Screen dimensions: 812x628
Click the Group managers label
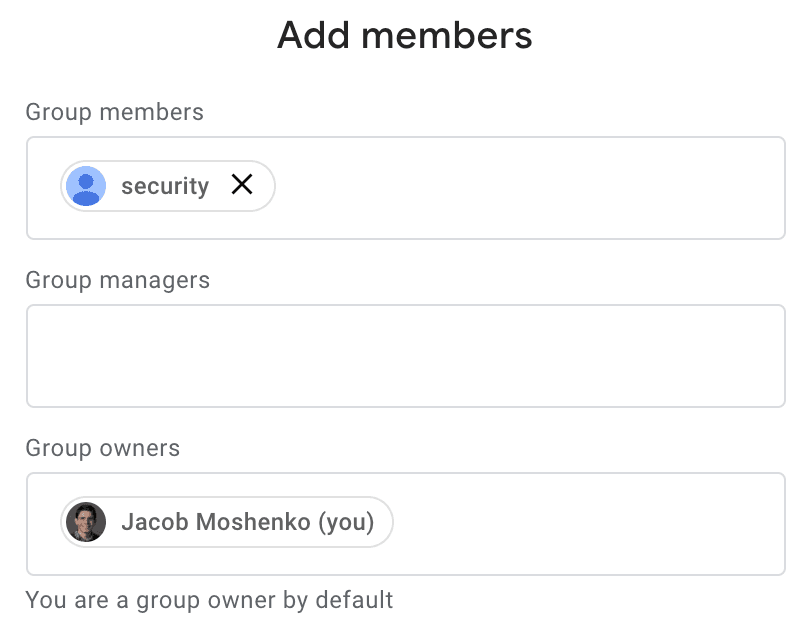pos(117,280)
